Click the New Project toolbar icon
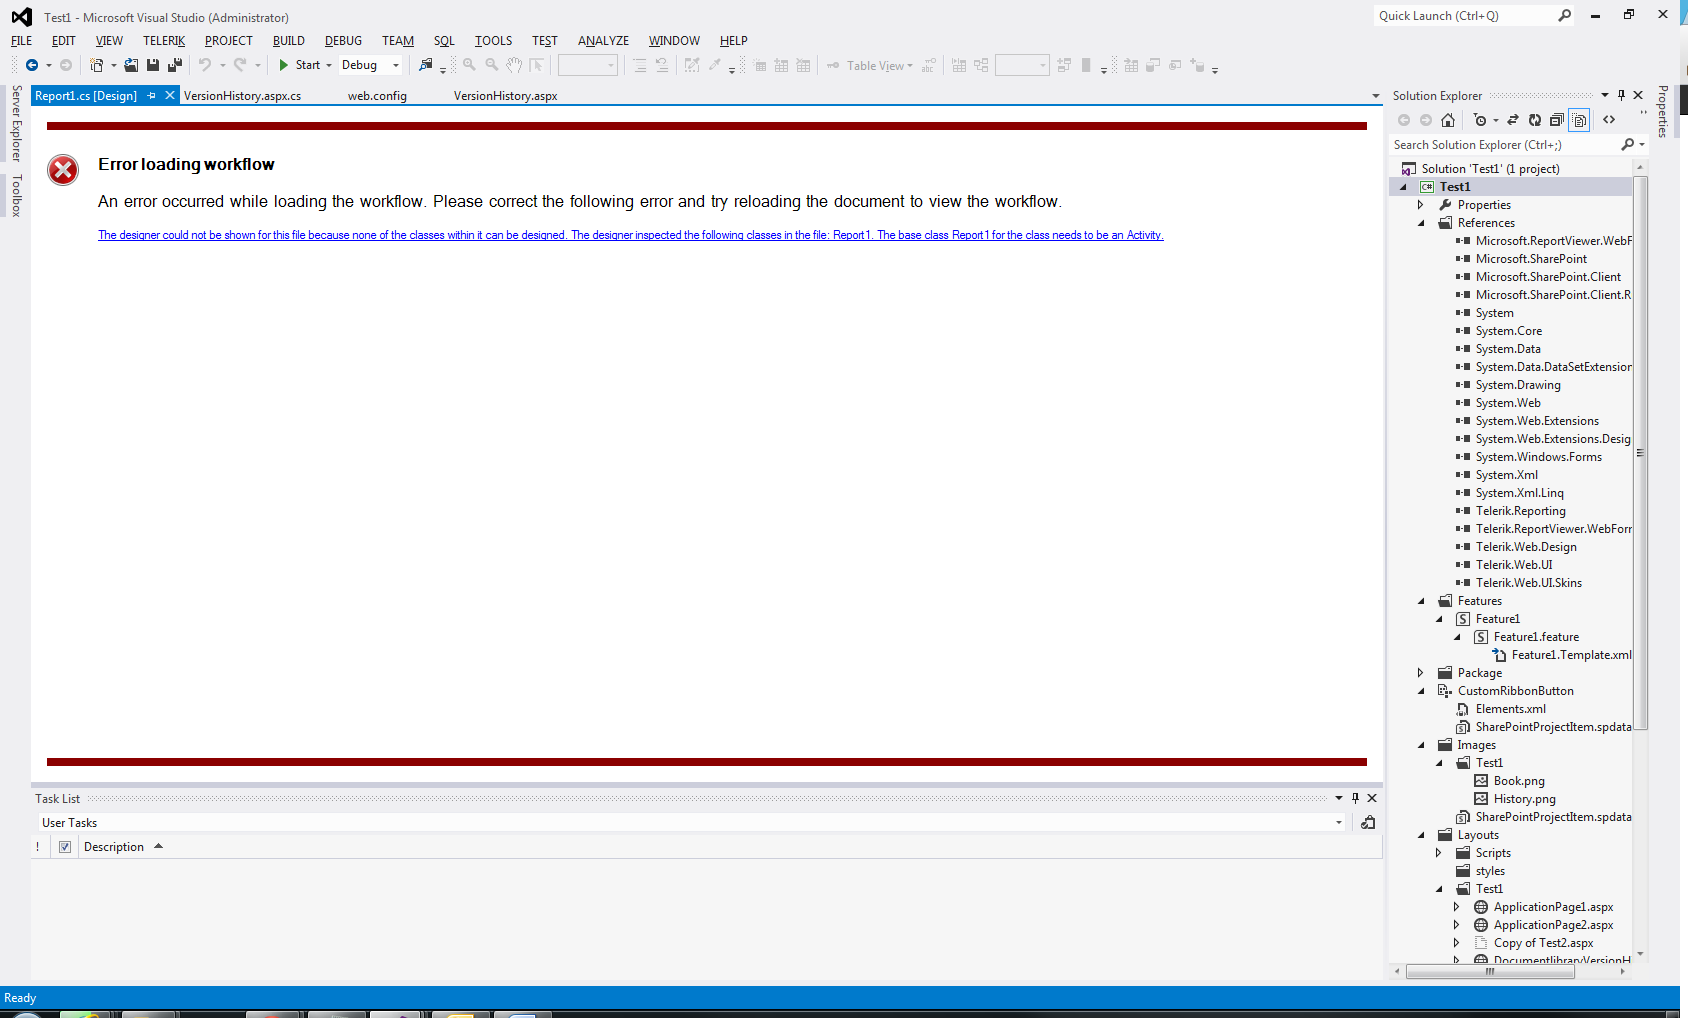Image resolution: width=1688 pixels, height=1018 pixels. 96,65
